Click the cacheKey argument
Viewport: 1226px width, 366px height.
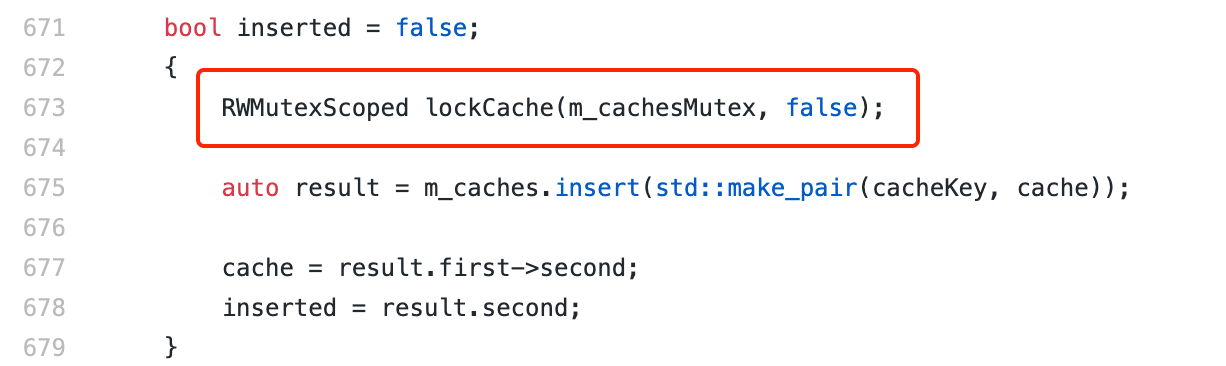(921, 188)
